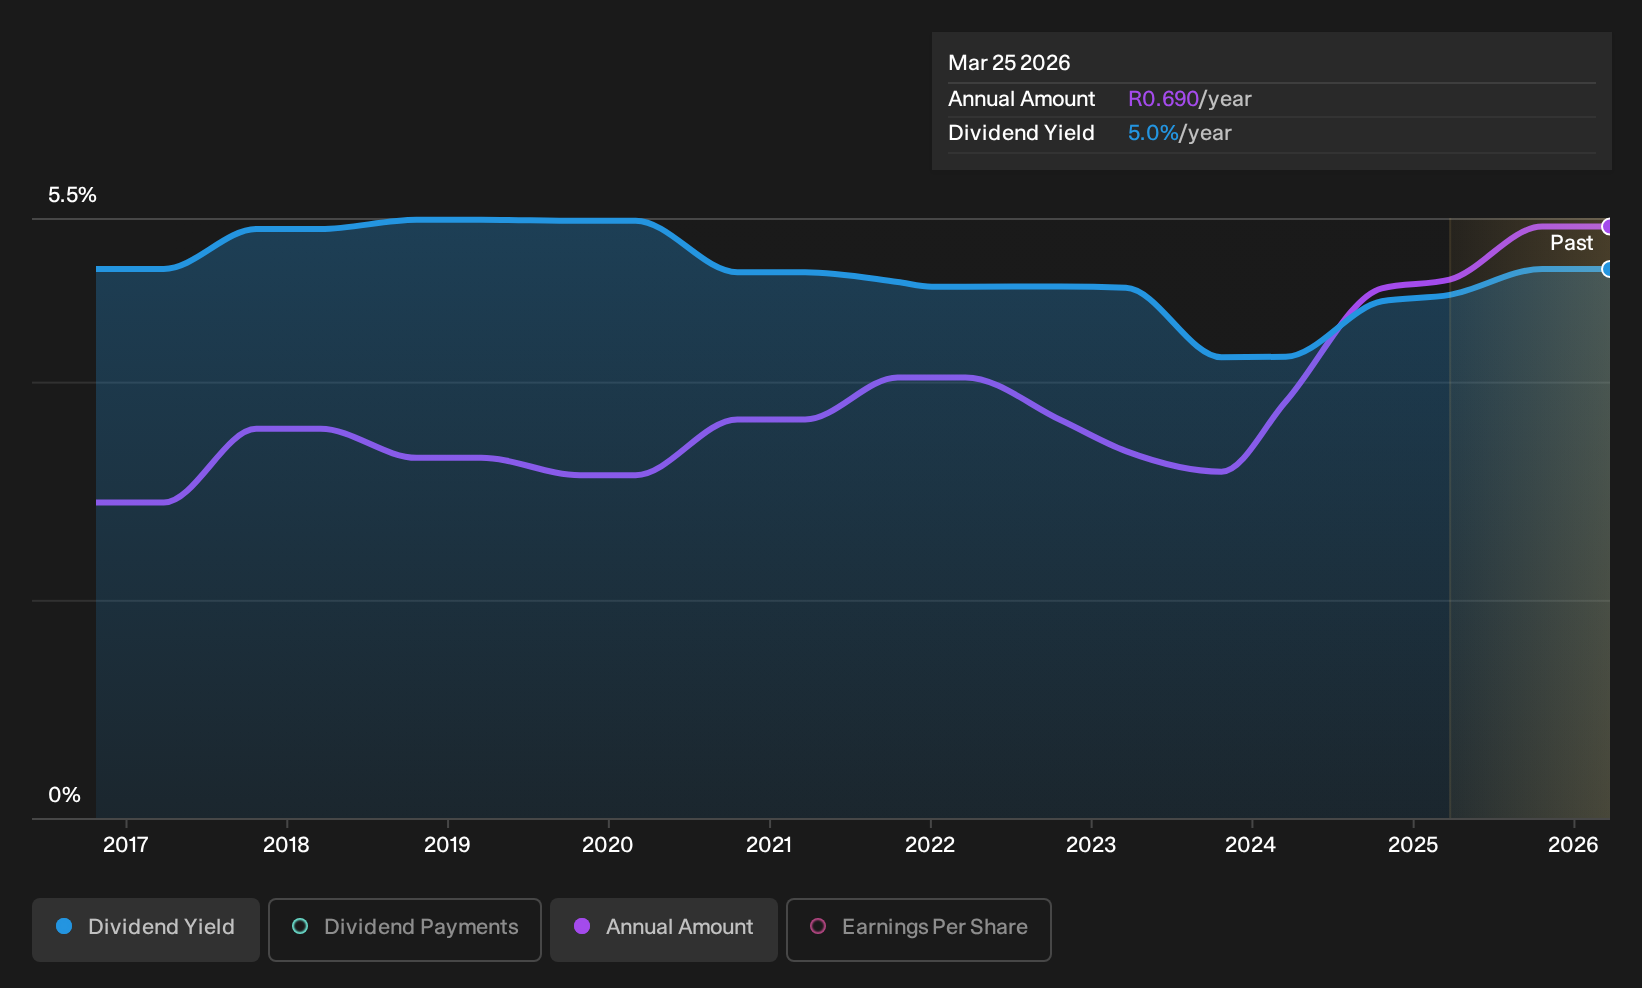Click the 2026 x-axis label
The height and width of the screenshot is (988, 1642).
click(1574, 845)
